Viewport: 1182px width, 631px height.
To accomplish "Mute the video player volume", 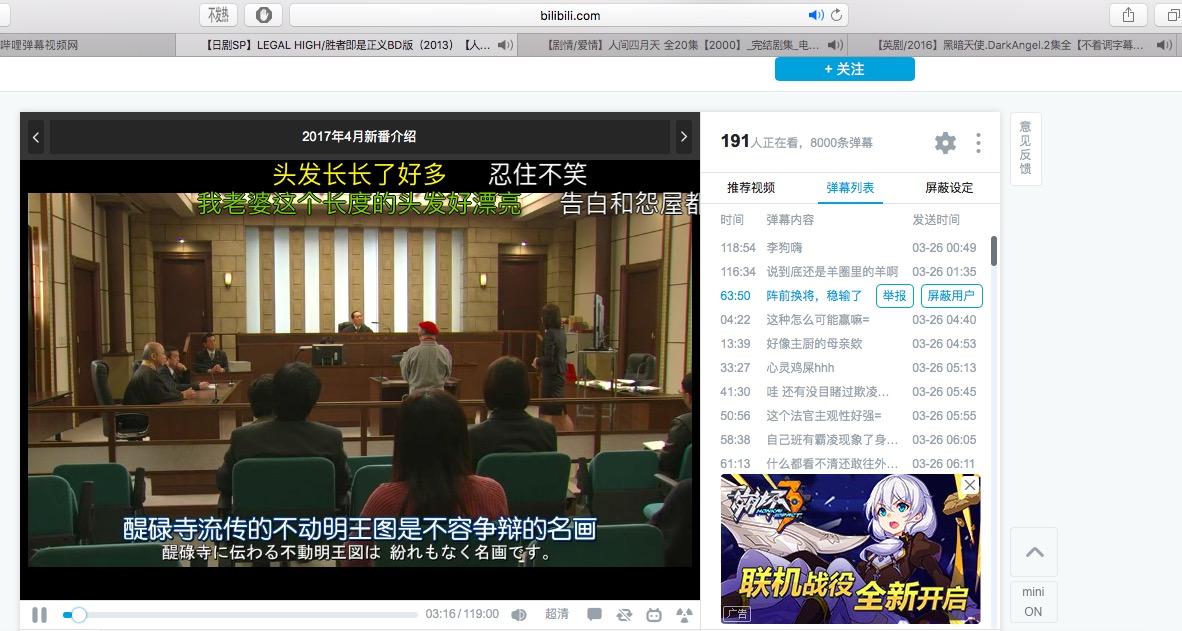I will click(x=519, y=615).
